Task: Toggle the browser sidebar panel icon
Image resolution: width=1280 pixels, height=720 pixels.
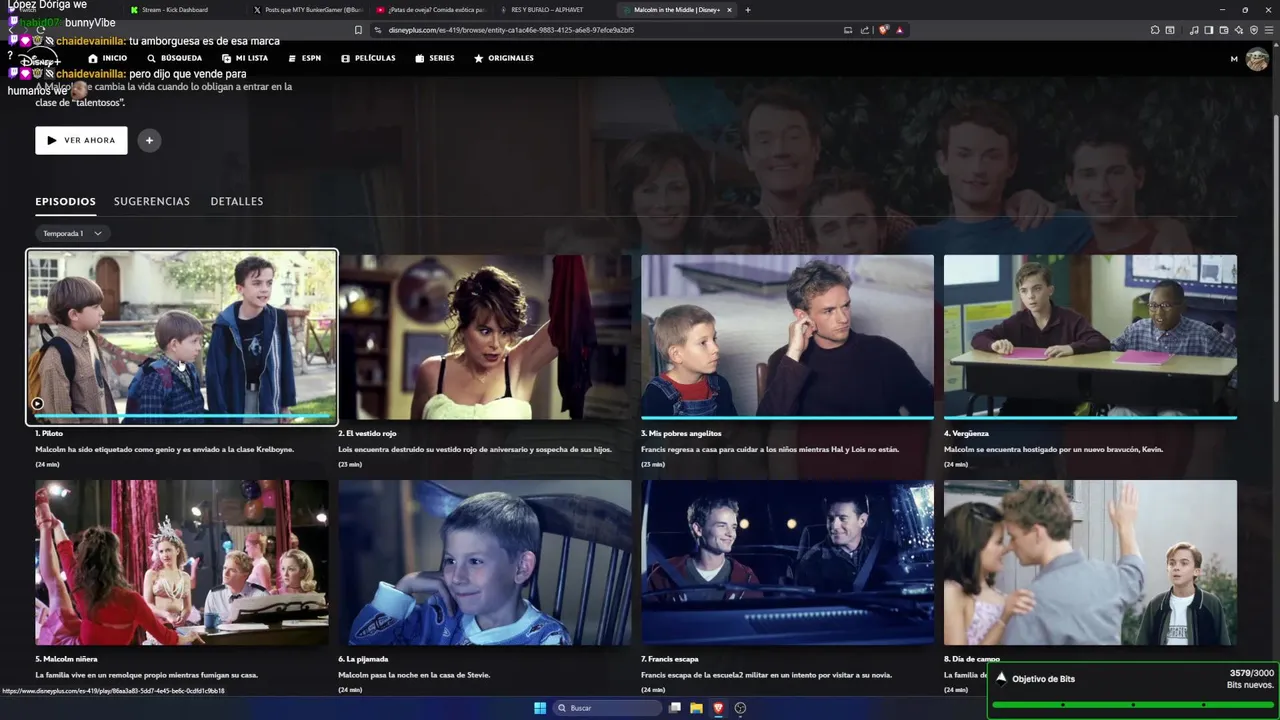Action: [1209, 30]
